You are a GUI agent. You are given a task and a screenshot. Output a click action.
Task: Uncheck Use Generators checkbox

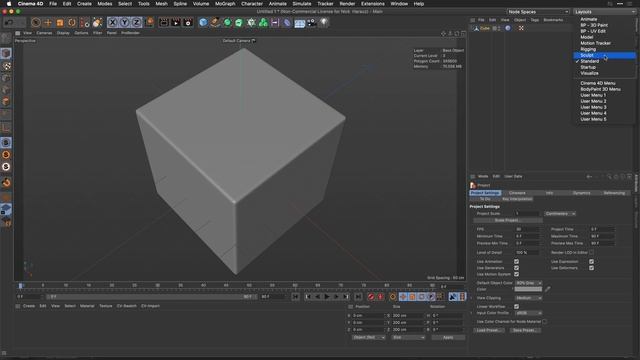[516, 268]
